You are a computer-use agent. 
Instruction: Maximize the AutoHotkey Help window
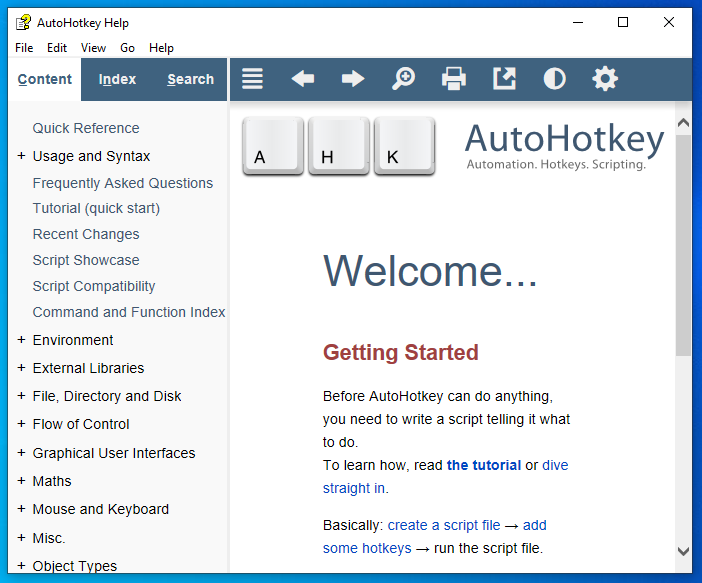tap(623, 22)
